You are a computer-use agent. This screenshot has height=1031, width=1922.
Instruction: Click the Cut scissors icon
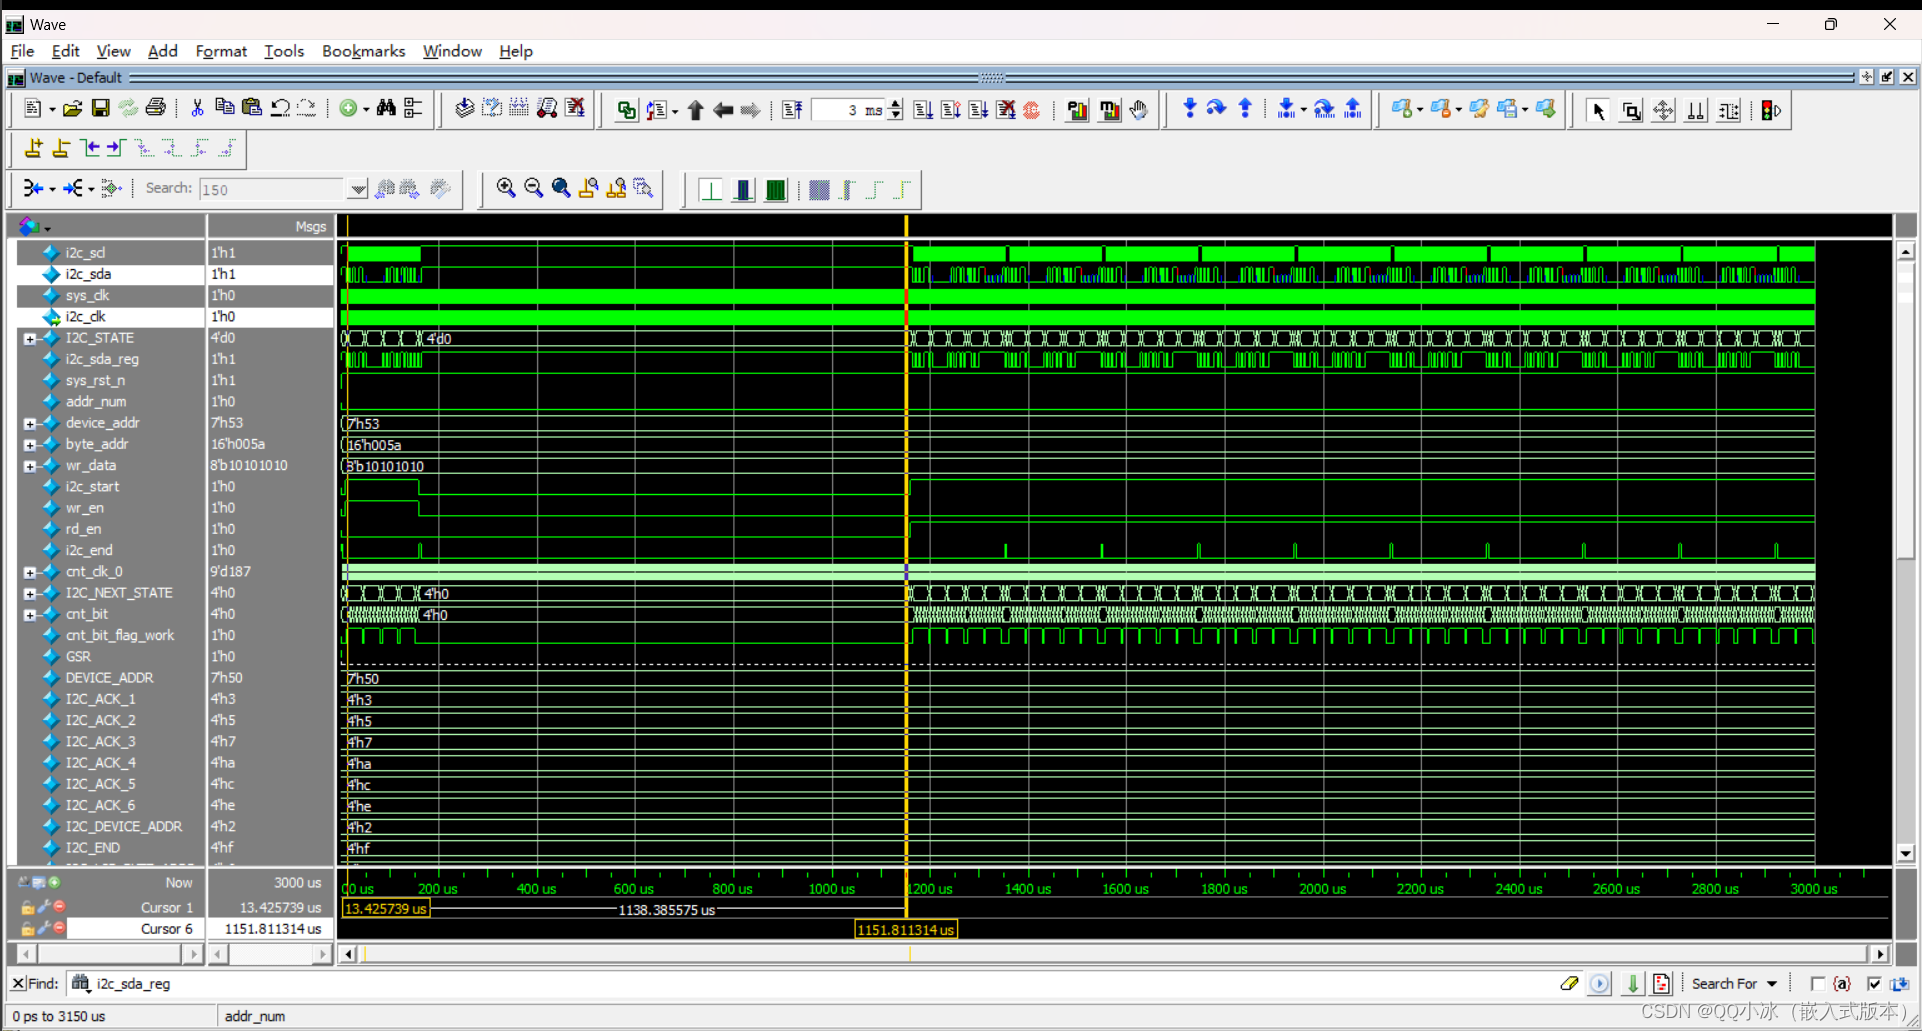pyautogui.click(x=197, y=108)
